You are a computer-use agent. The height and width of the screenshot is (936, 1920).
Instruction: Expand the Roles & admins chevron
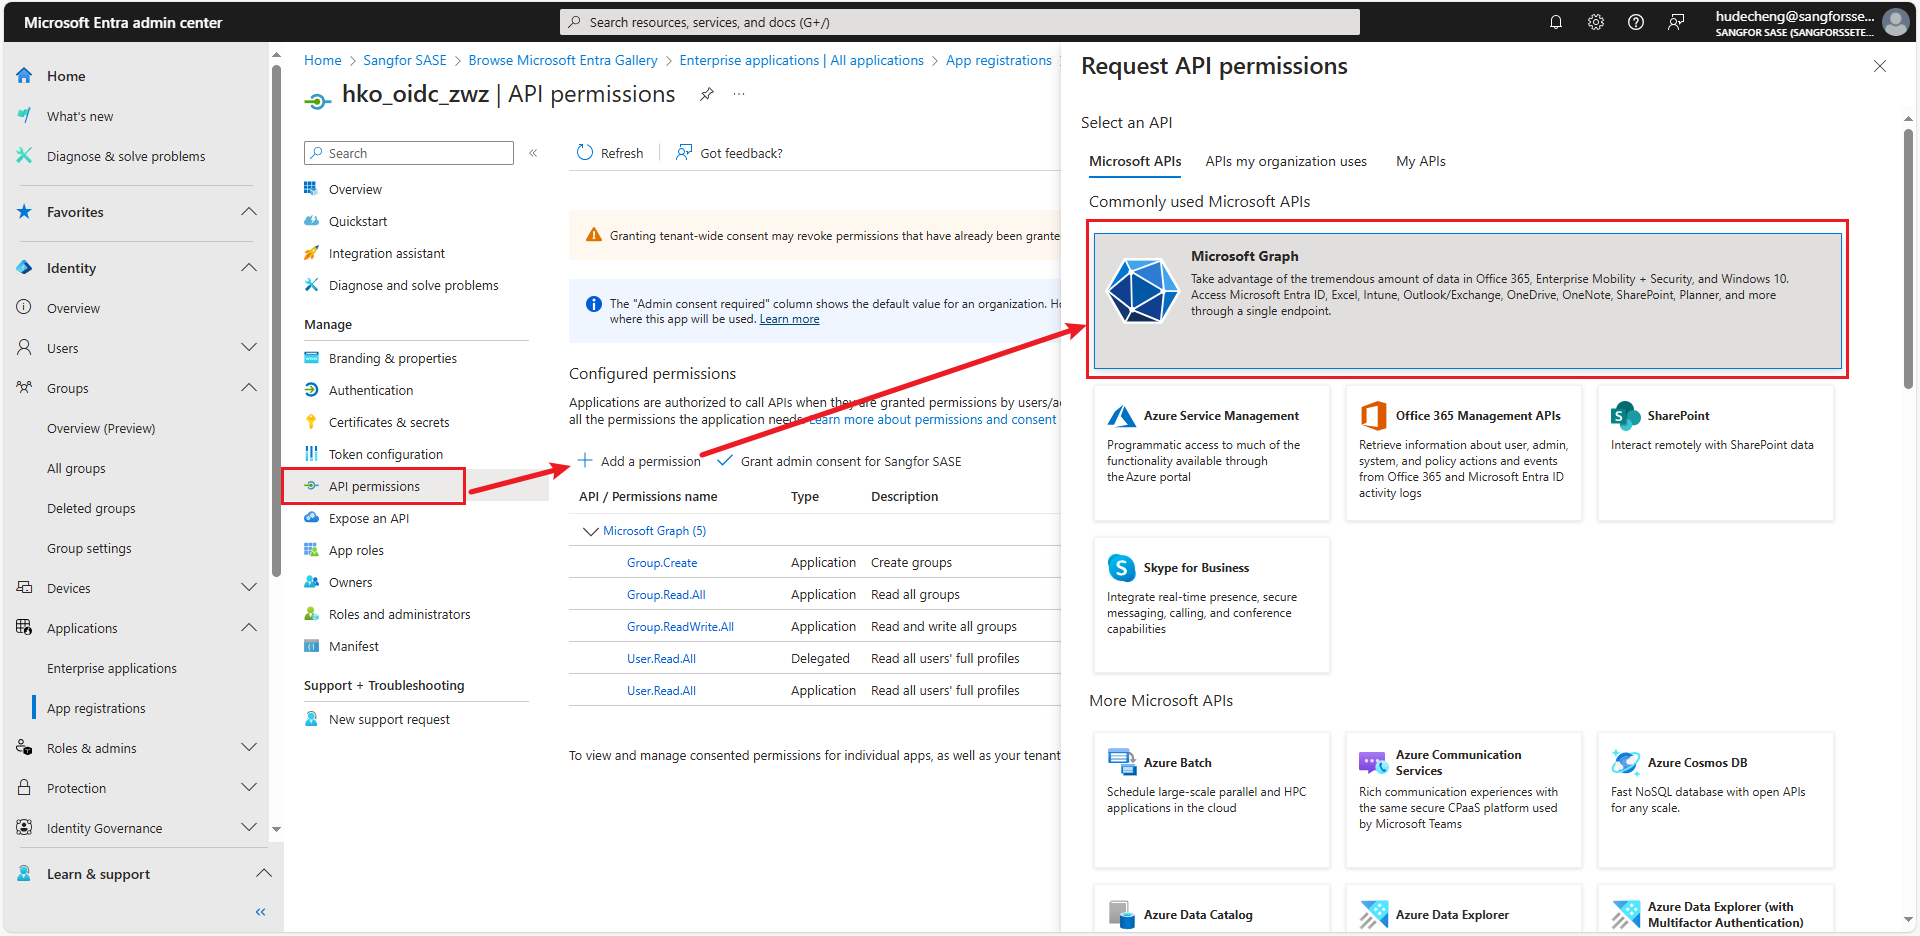249,748
